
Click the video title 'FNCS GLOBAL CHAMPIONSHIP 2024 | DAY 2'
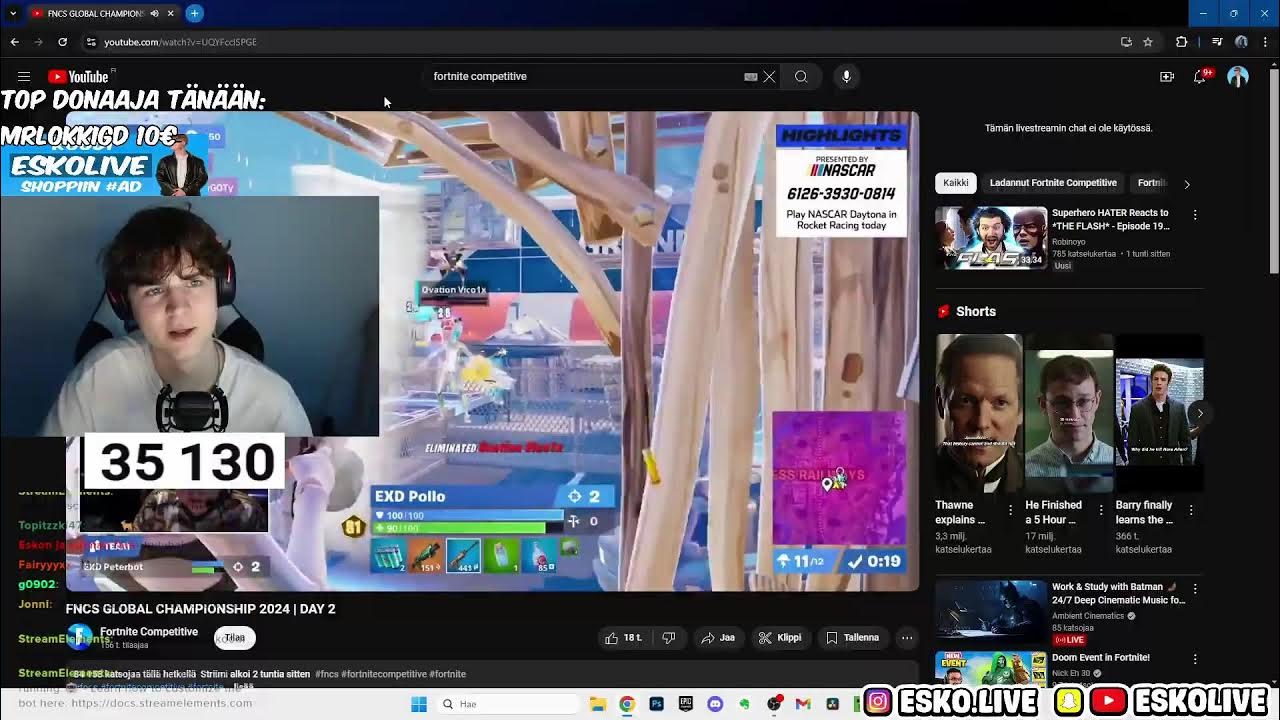tap(200, 608)
